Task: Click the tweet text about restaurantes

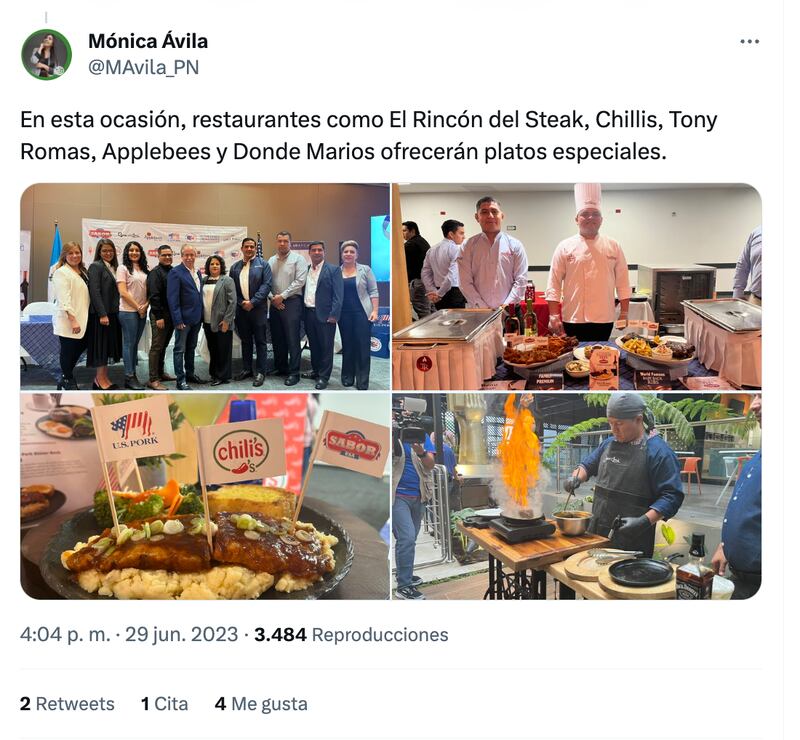Action: [x=369, y=135]
